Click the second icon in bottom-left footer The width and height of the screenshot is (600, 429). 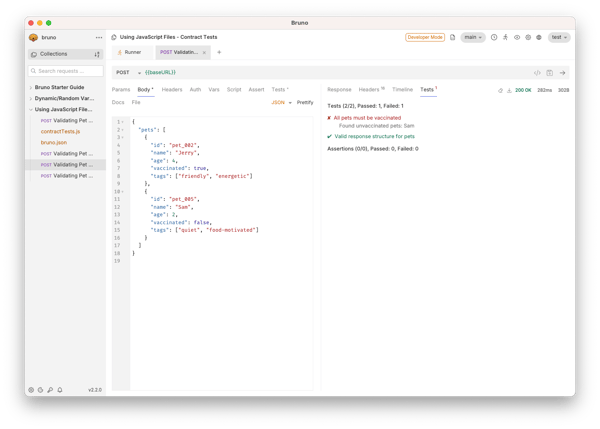(x=40, y=390)
